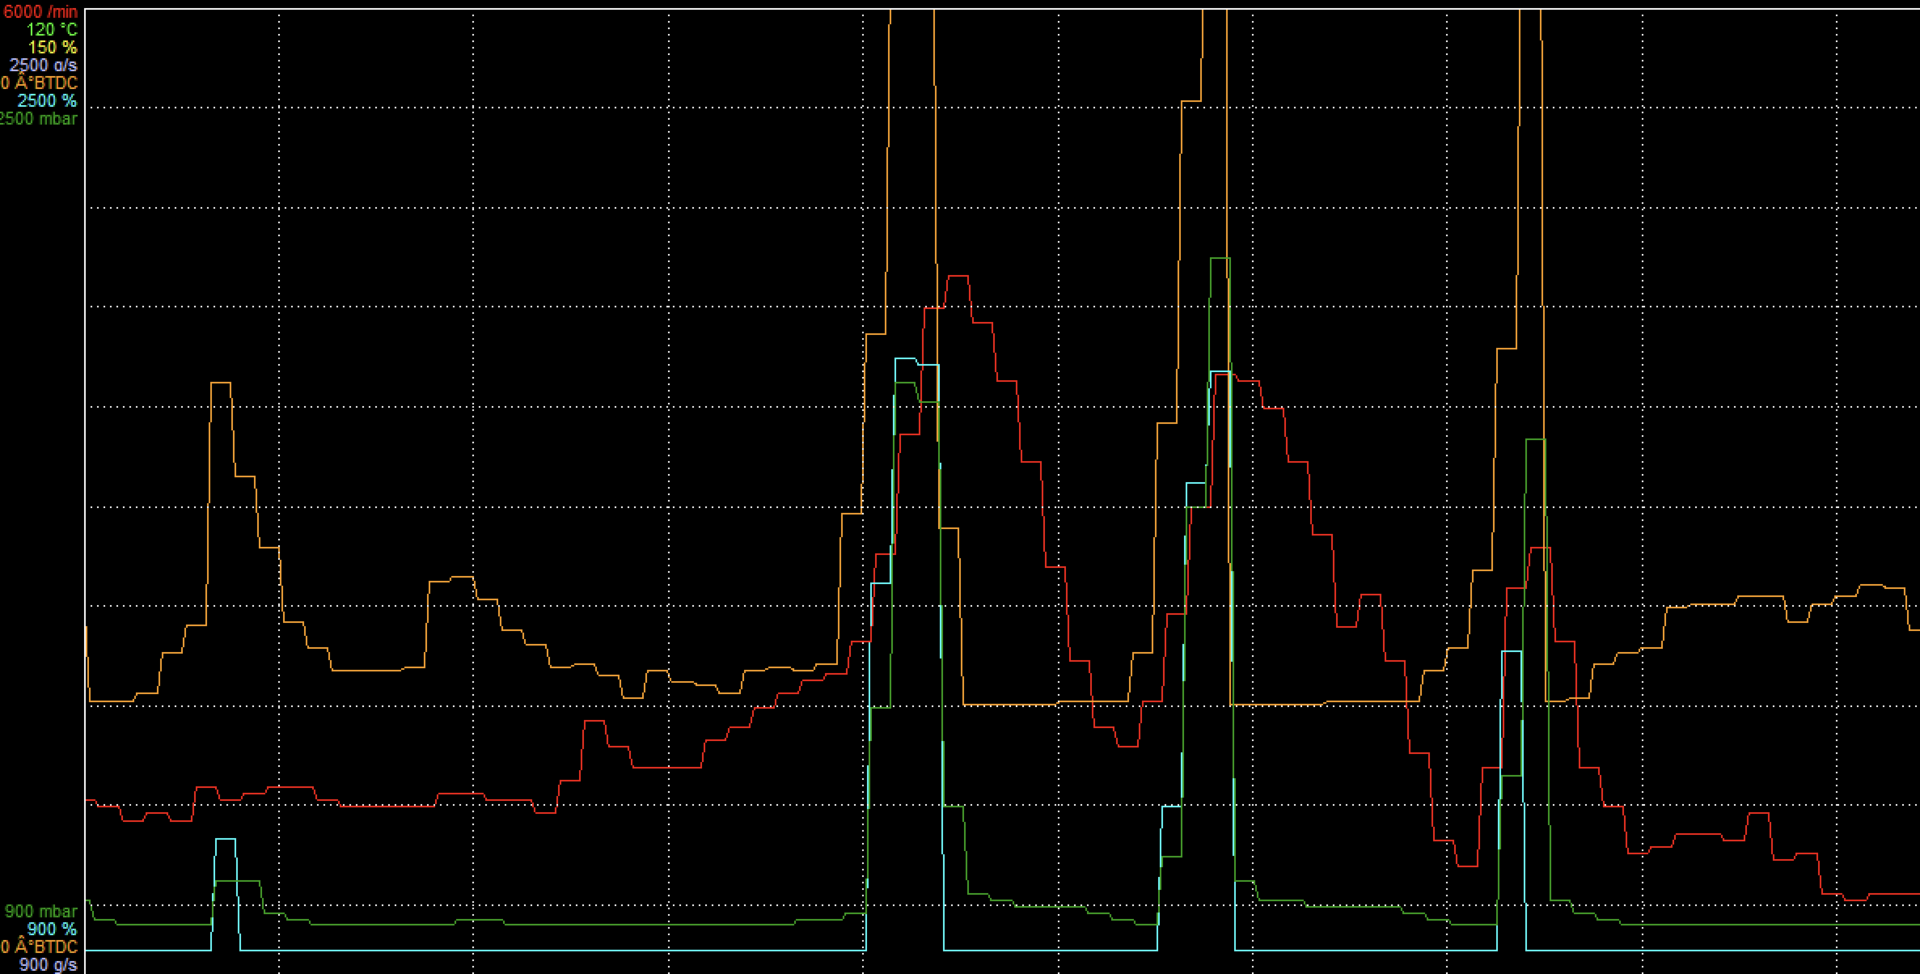Click the cyan 2500 % axis label

coord(47,101)
